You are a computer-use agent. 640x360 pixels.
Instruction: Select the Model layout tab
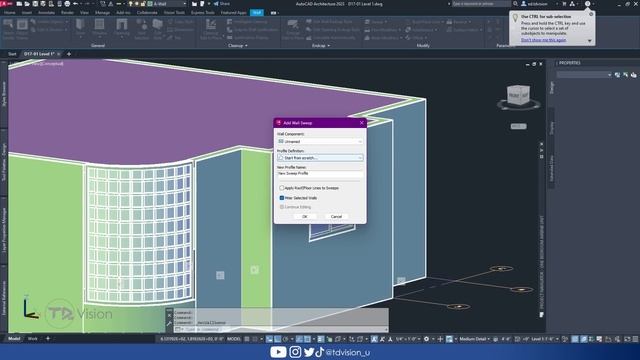coord(14,338)
